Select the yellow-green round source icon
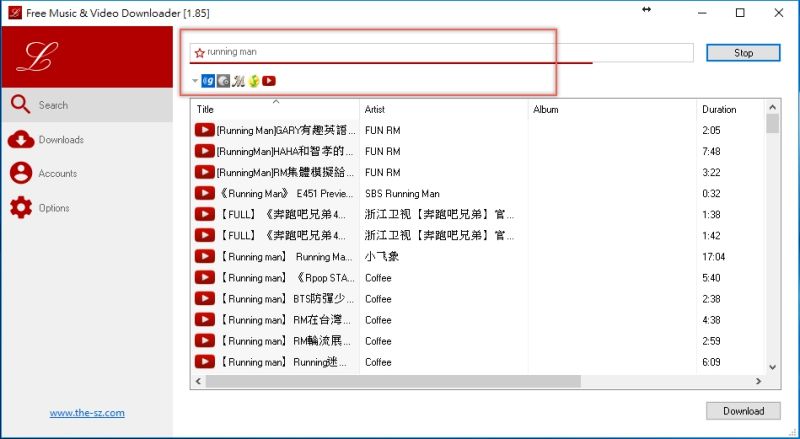Image resolution: width=800 pixels, height=439 pixels. (x=254, y=81)
